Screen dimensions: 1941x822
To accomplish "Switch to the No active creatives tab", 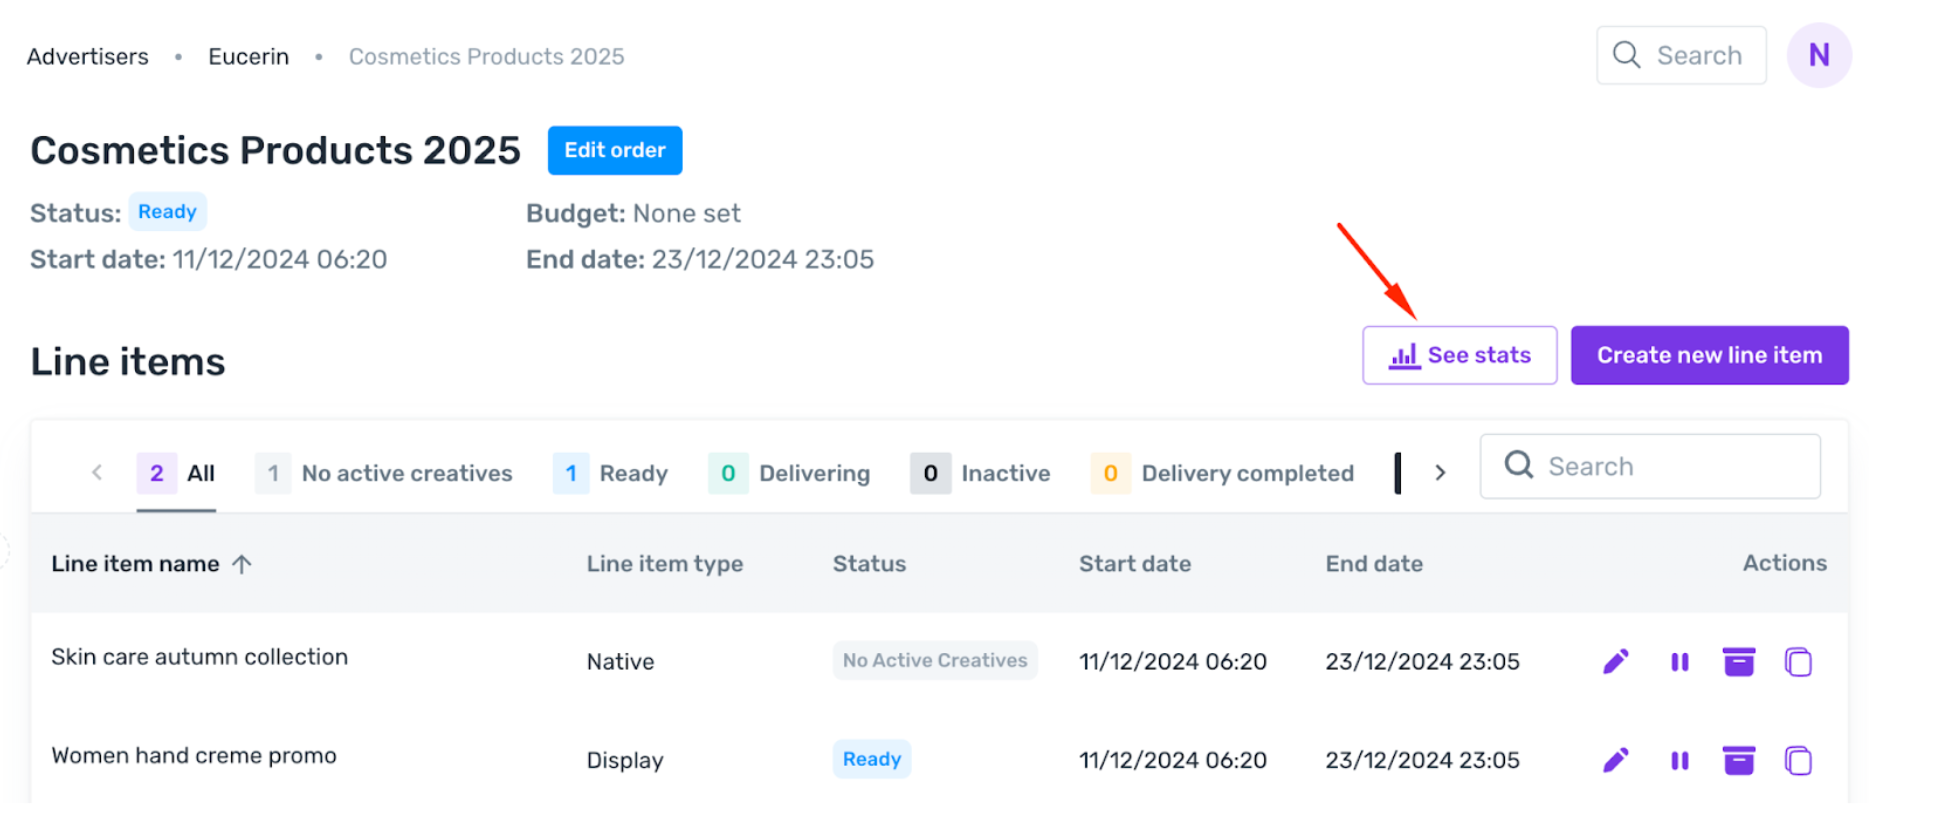I will click(384, 473).
